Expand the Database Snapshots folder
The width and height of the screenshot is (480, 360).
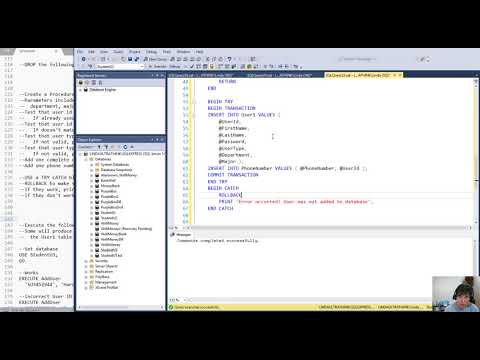click(x=92, y=170)
